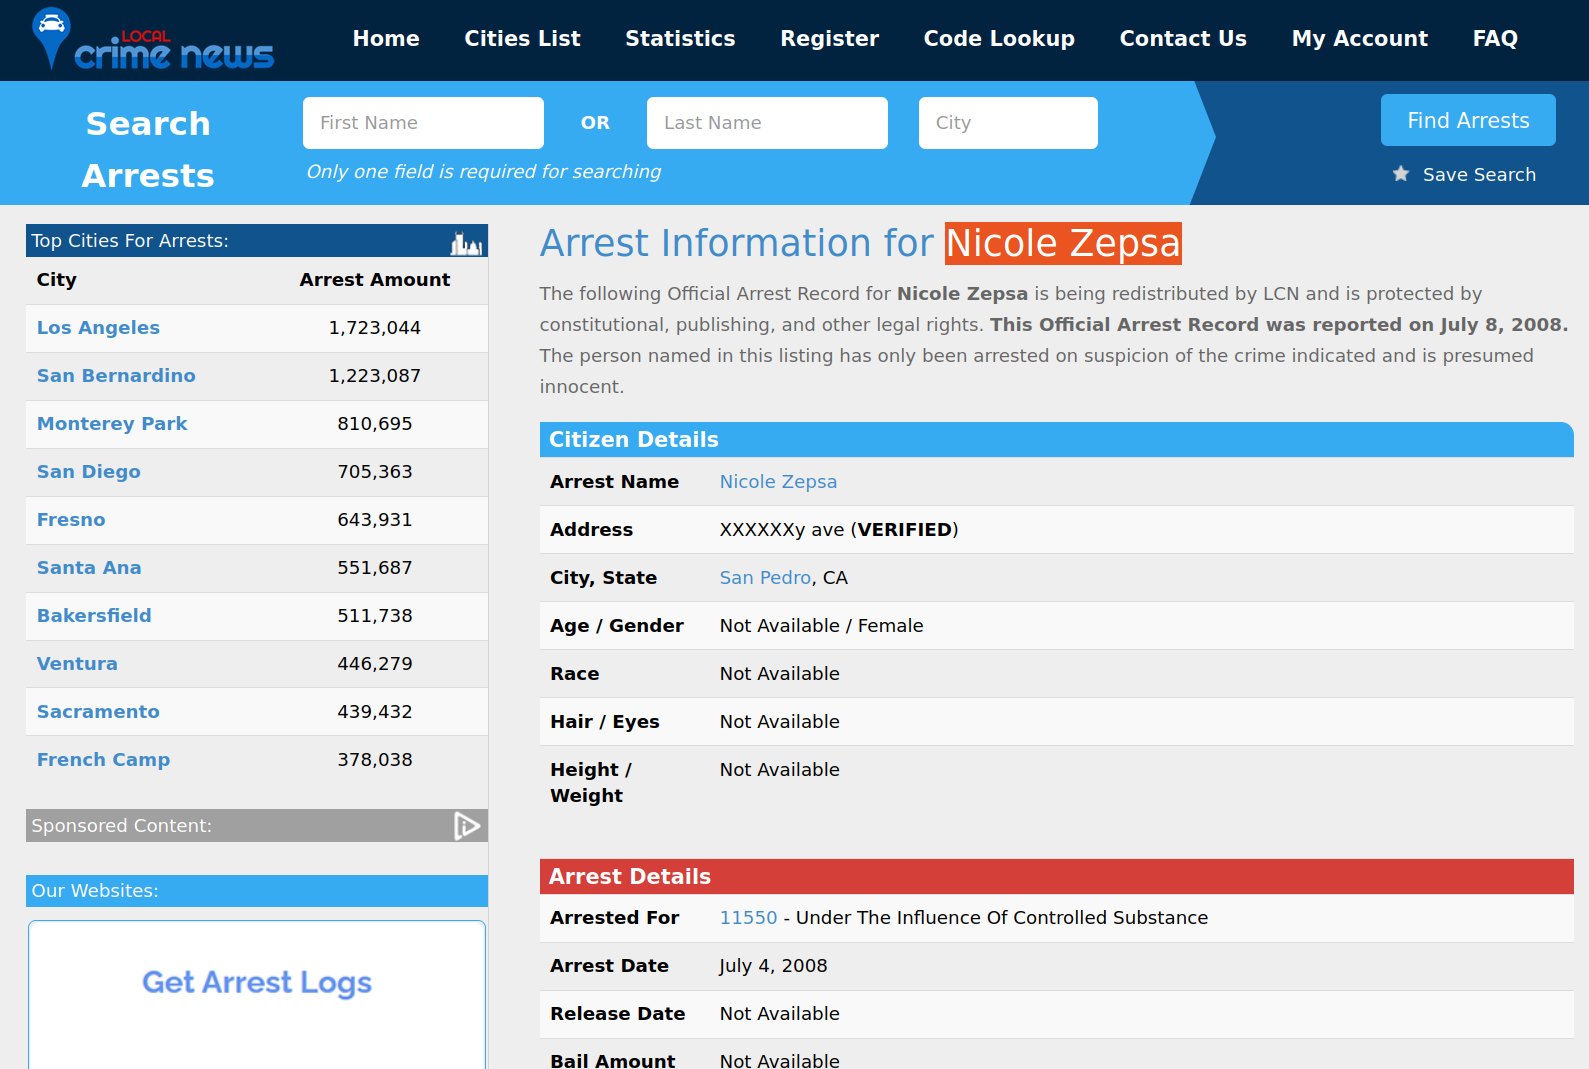
Task: Select the XXXXXXy ave (VERIFIED) address text
Action: (839, 530)
